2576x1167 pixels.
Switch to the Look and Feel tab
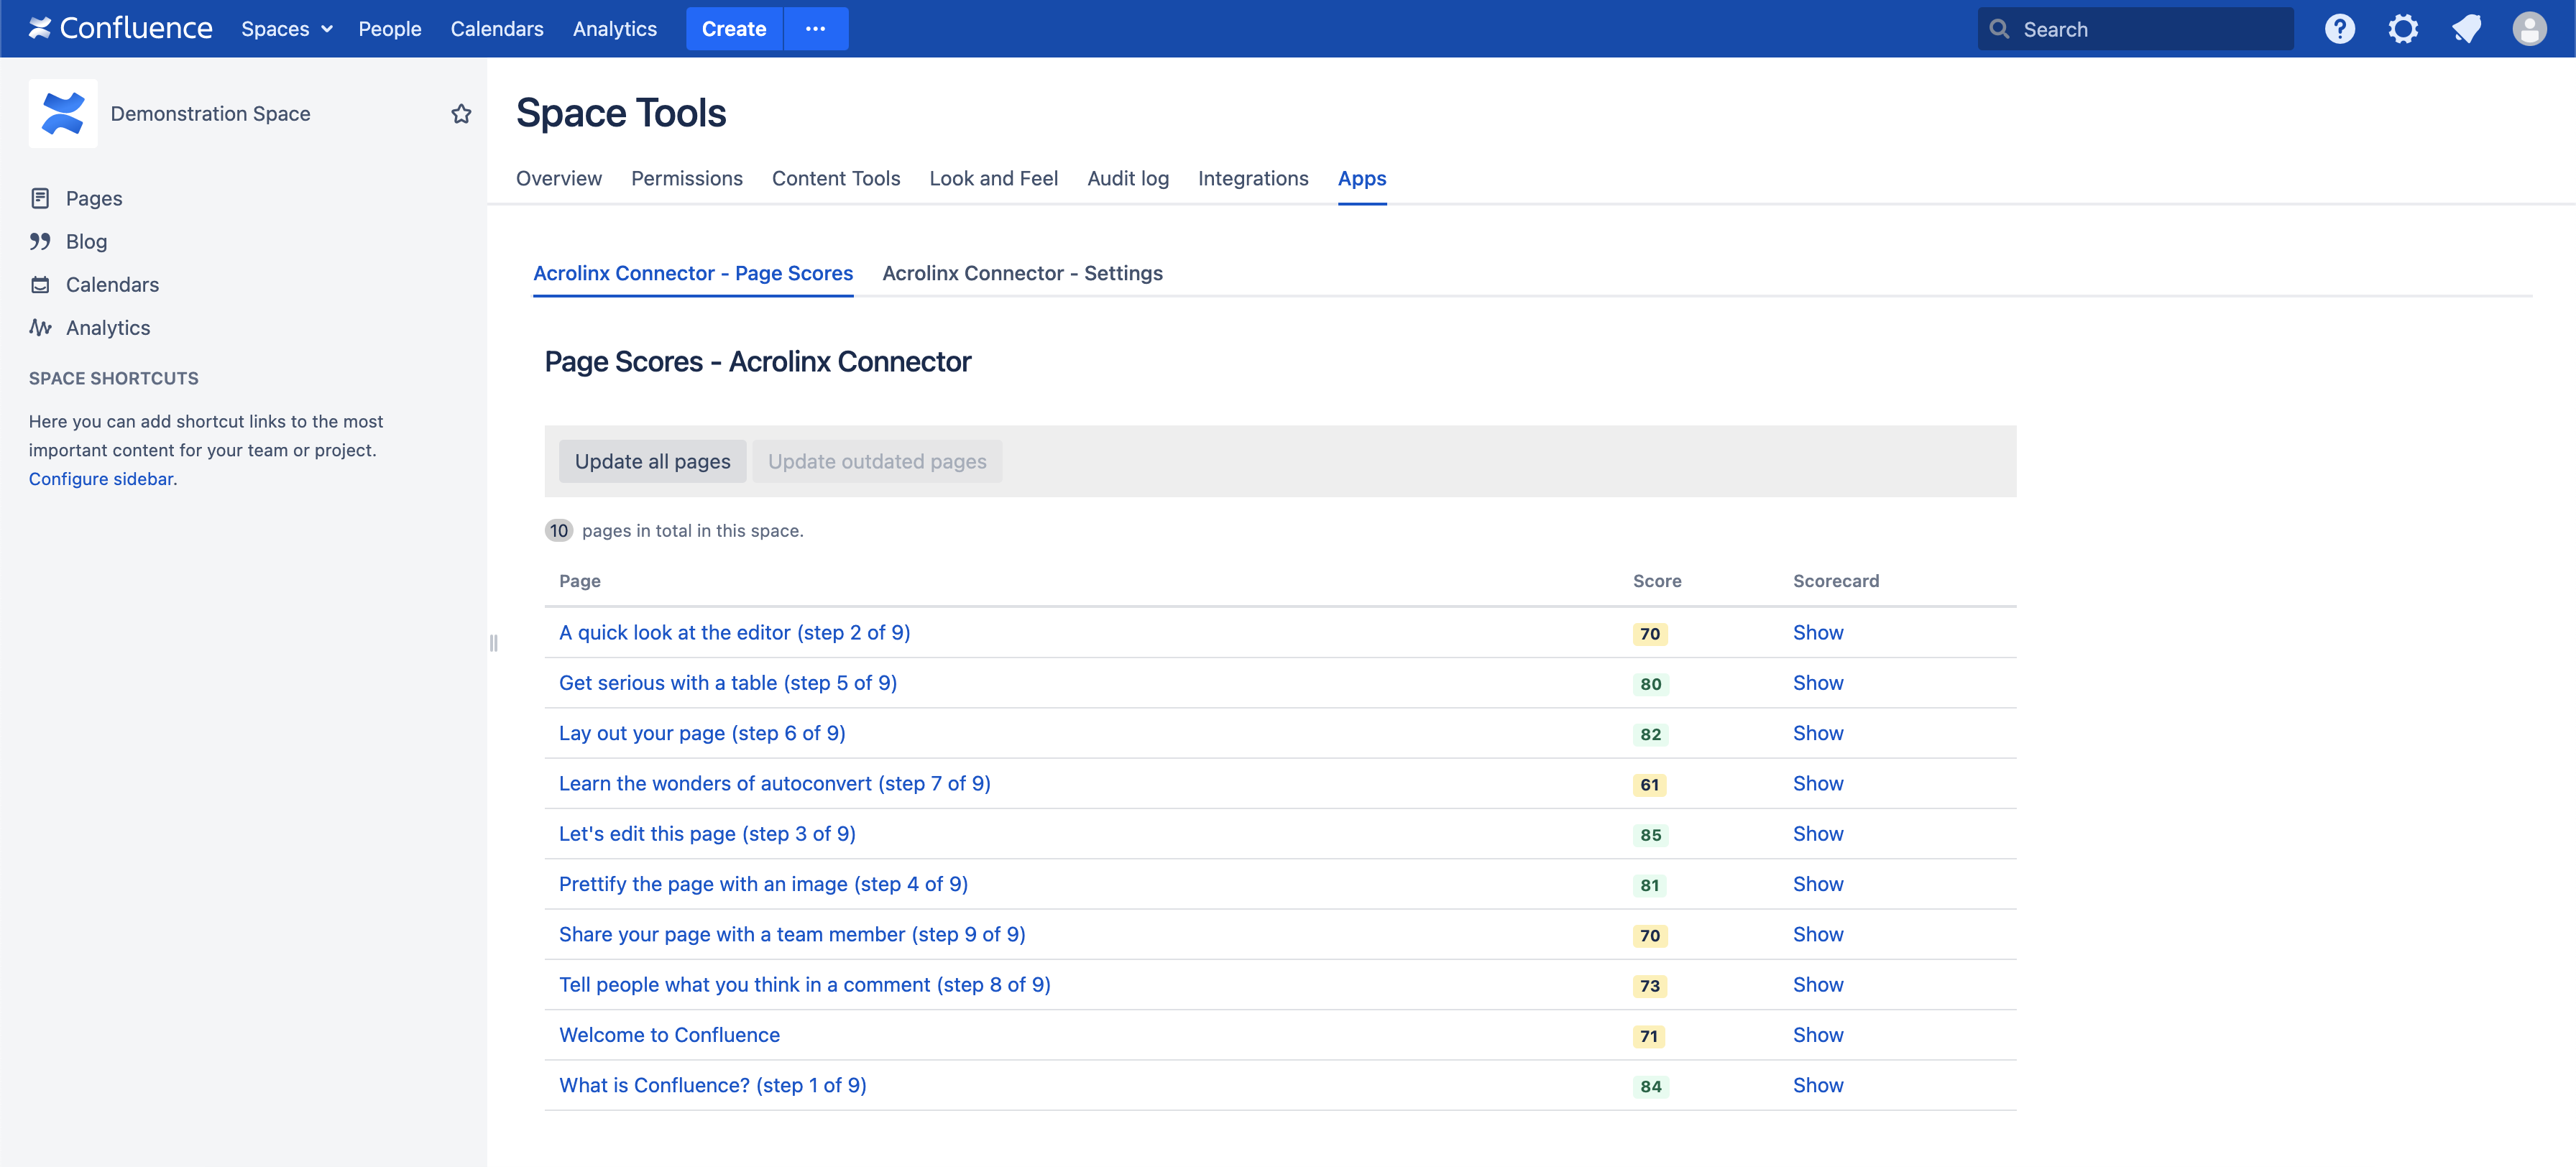coord(993,178)
